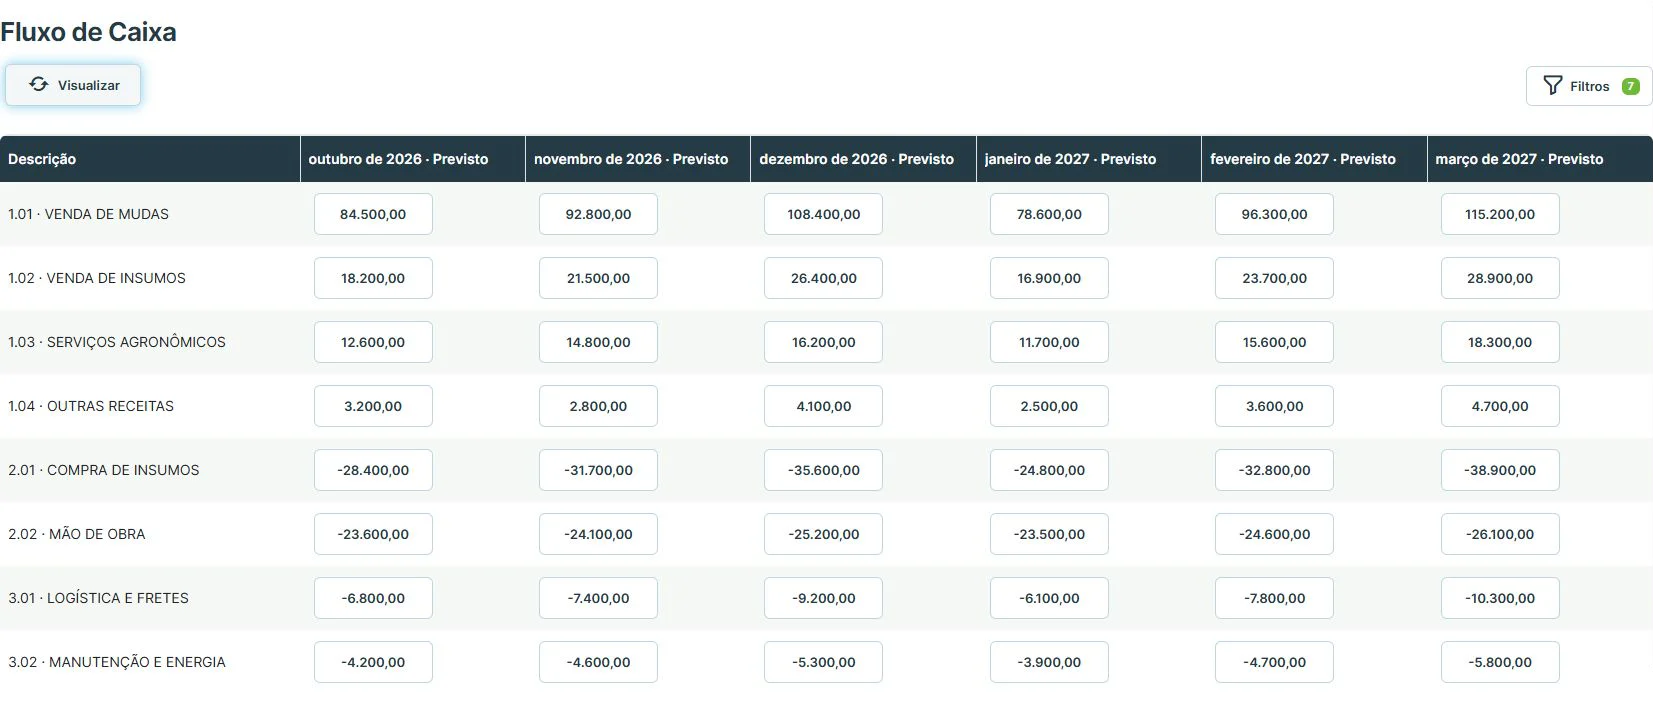Edit the 15.600,00 value field
Screen dimensions: 1653x704
(x=1274, y=342)
